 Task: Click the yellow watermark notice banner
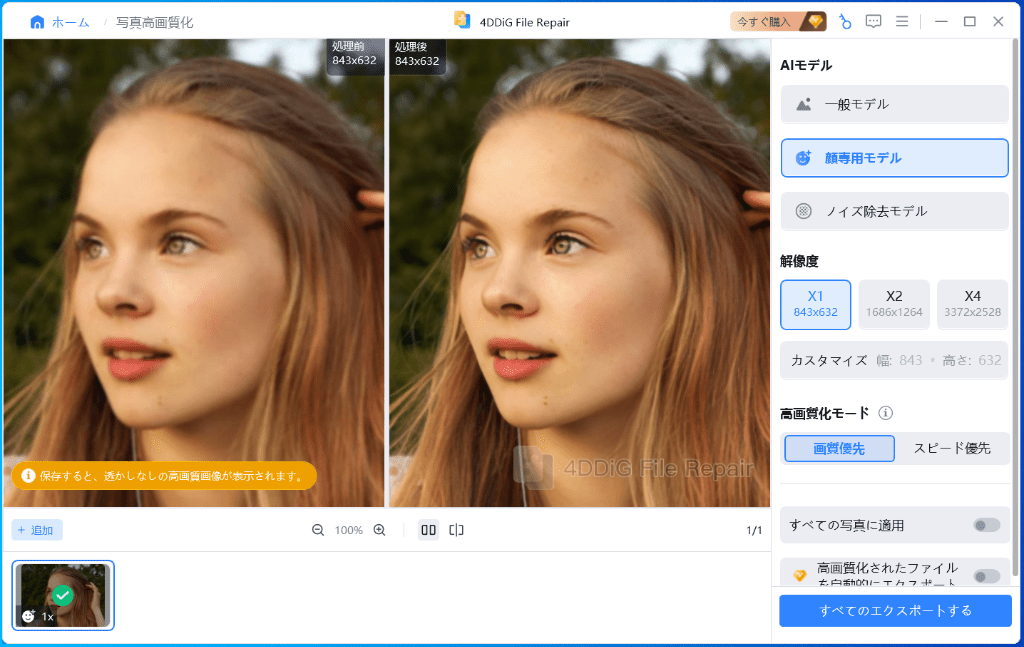pyautogui.click(x=164, y=476)
